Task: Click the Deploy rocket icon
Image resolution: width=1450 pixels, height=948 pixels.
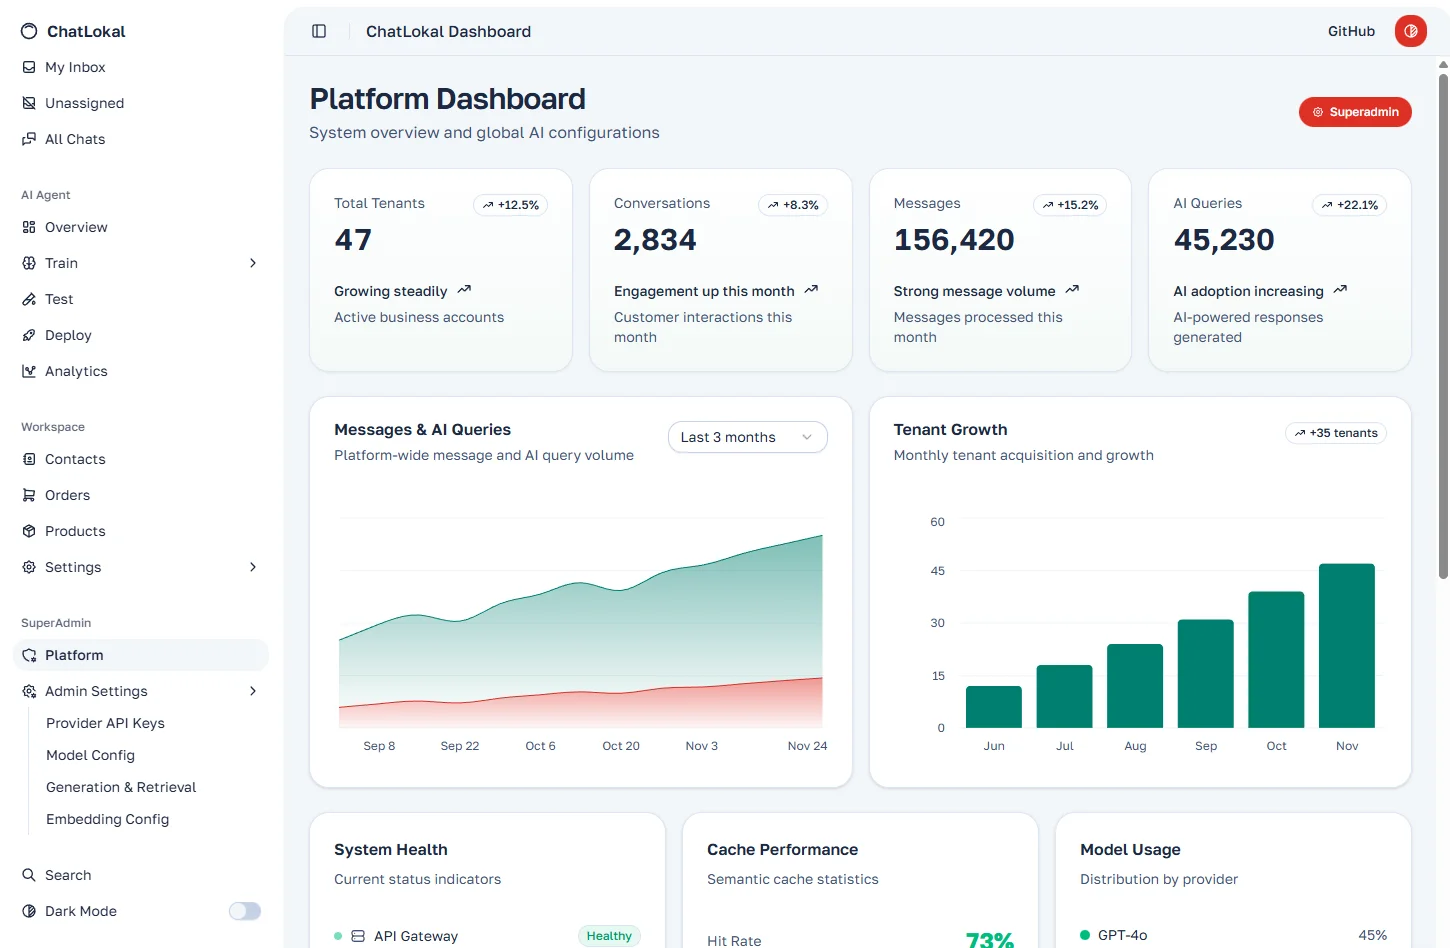Action: pos(29,335)
